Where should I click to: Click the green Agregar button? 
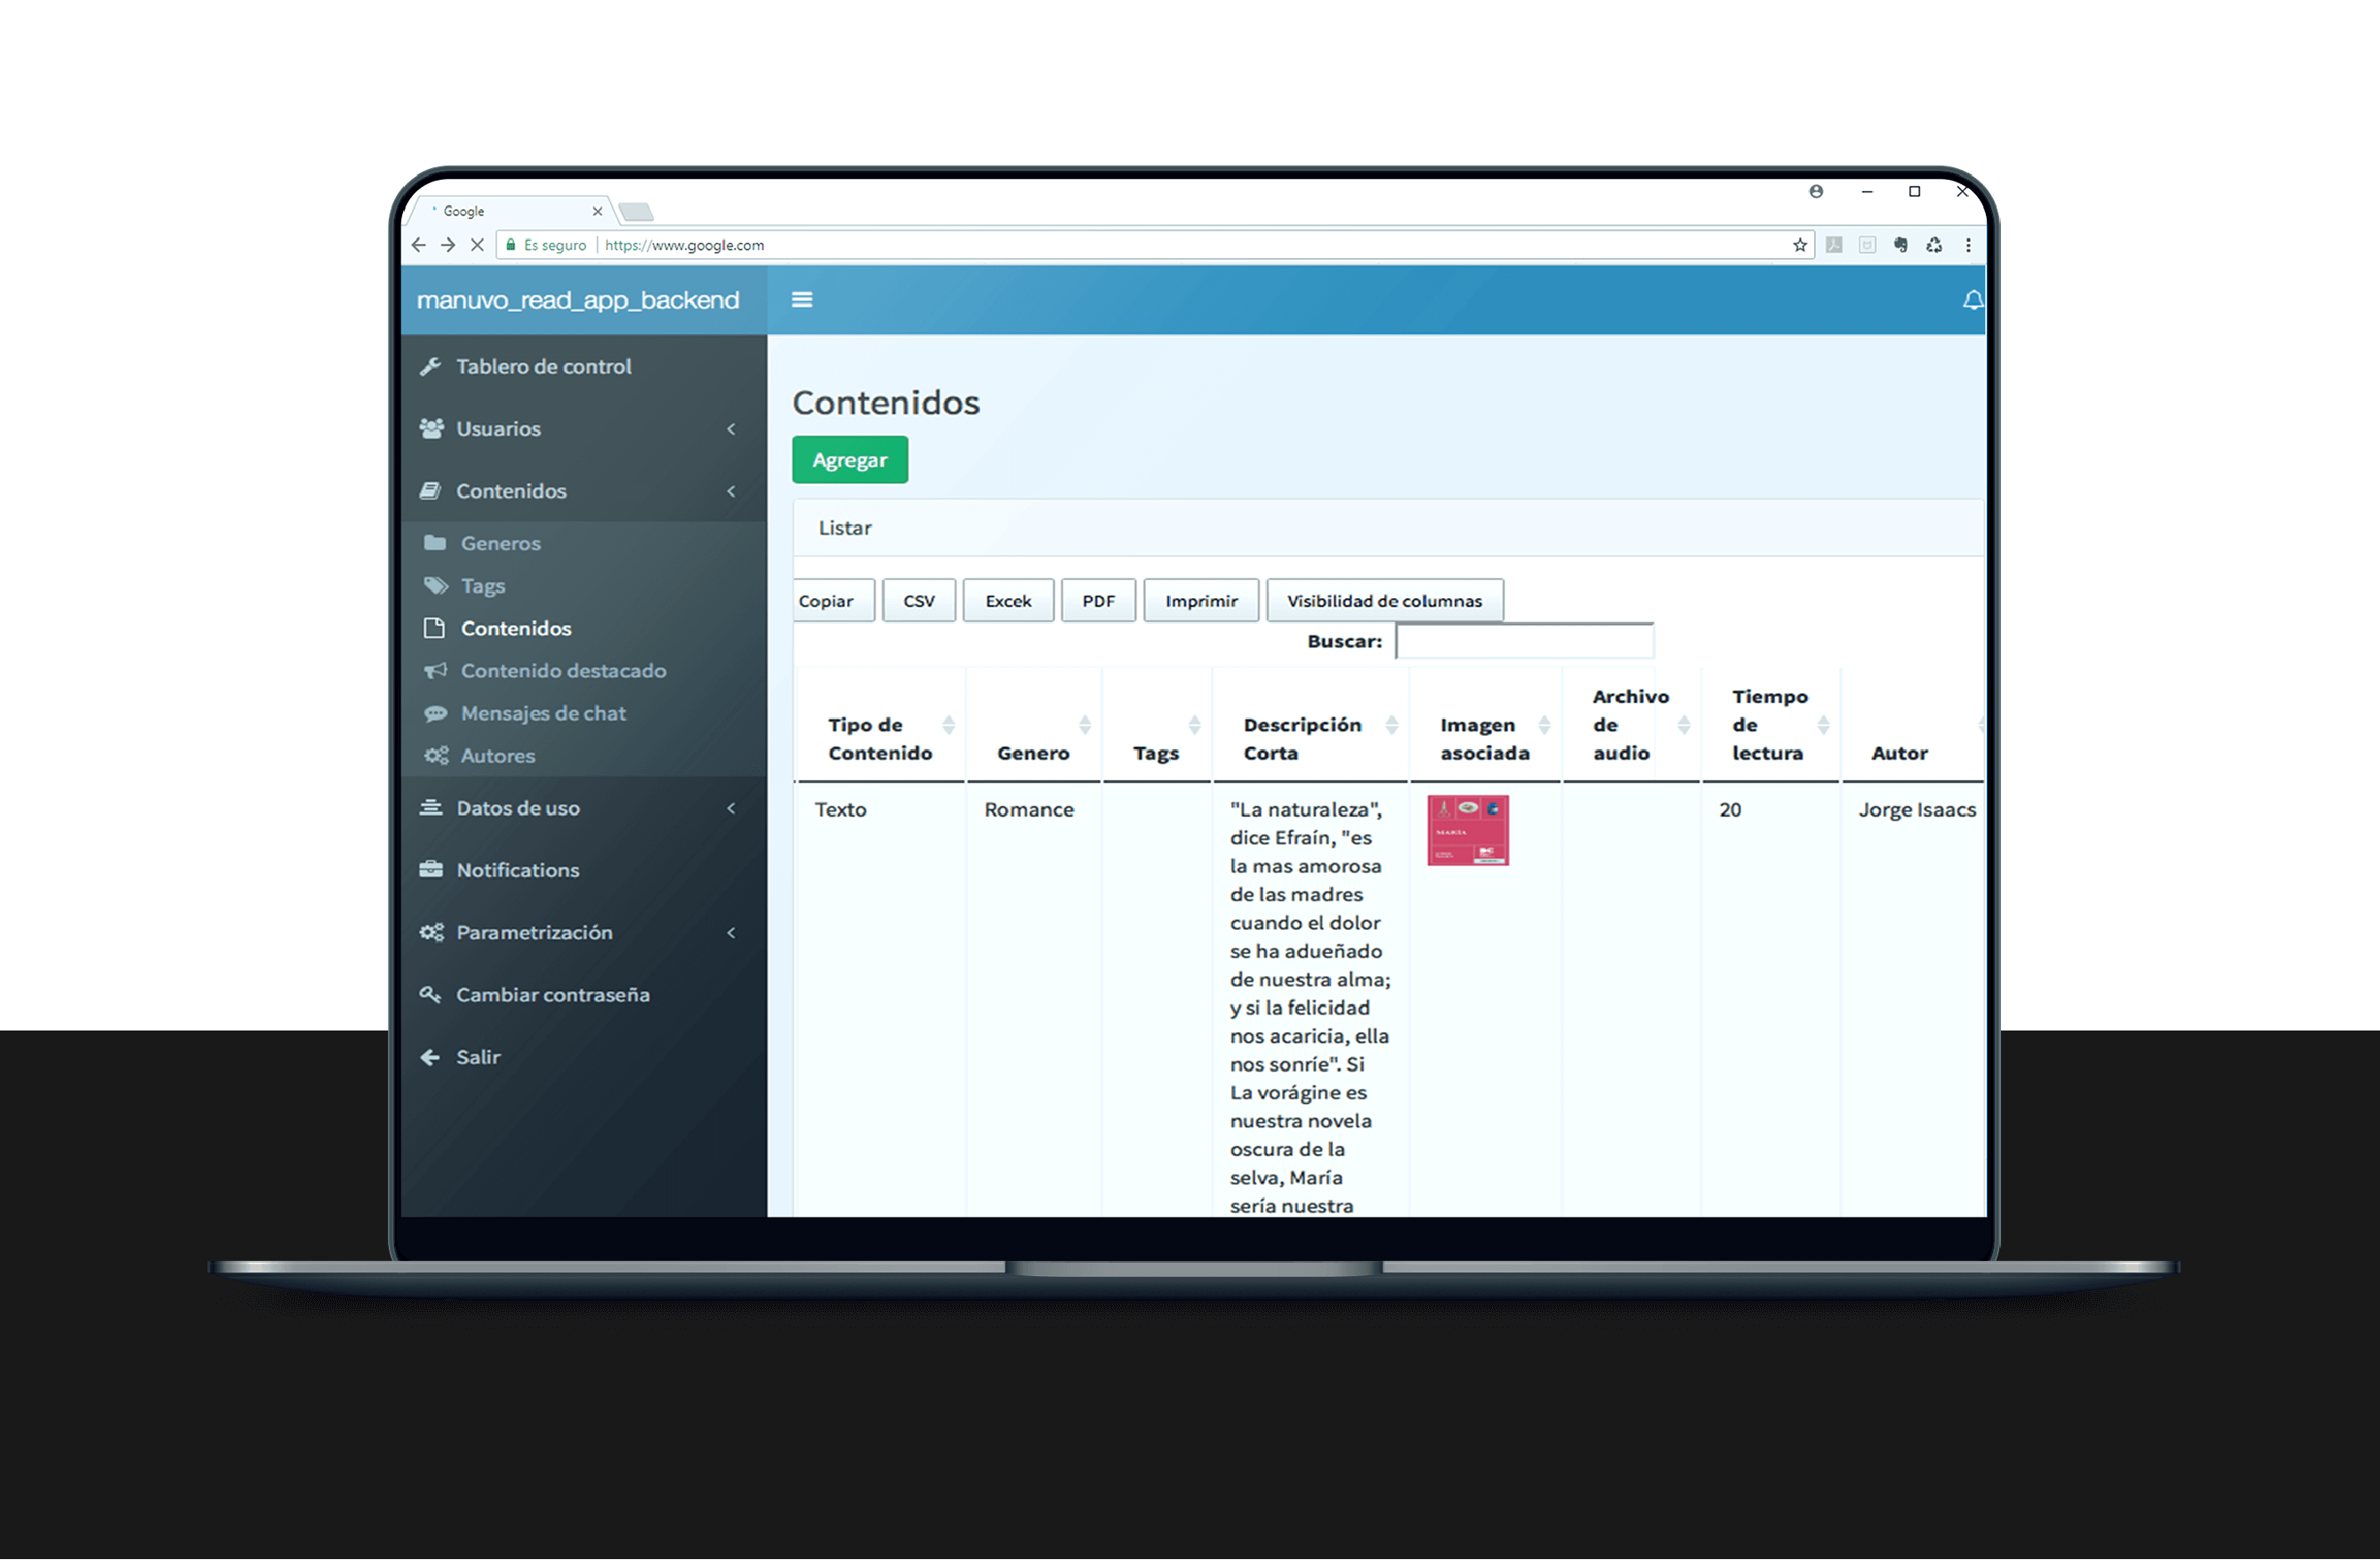850,460
